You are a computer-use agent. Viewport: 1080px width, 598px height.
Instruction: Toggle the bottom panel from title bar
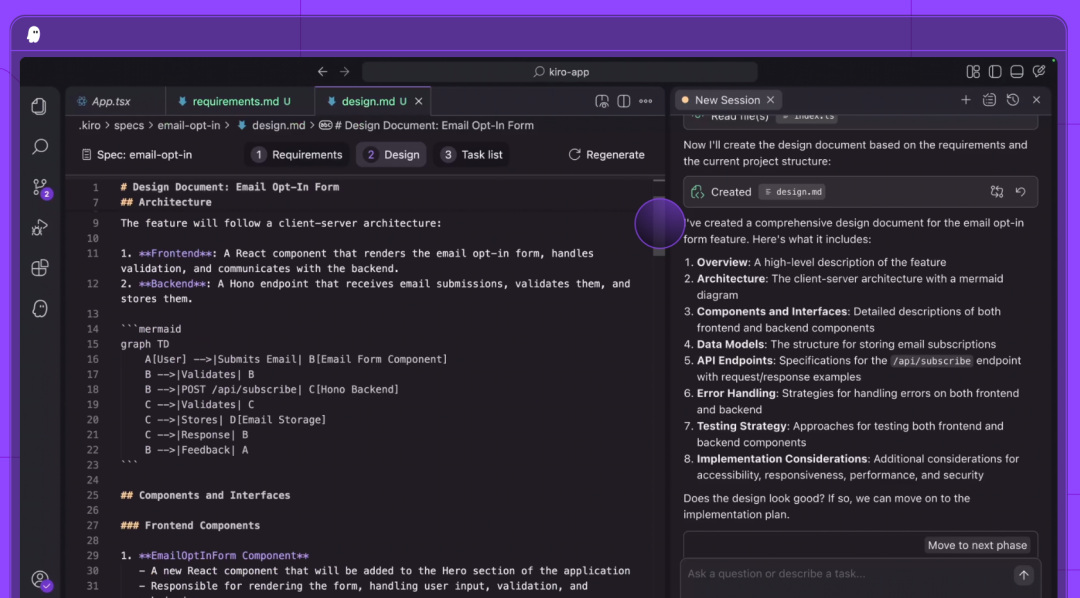point(1017,72)
